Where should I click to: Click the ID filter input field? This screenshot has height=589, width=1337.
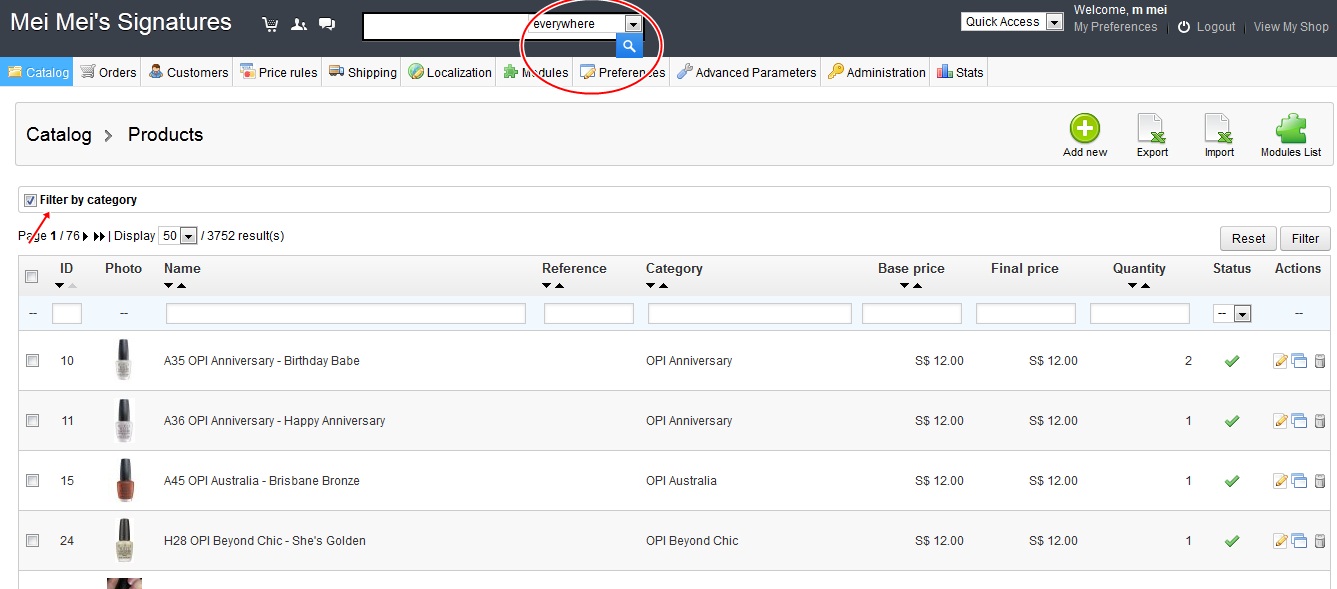[x=67, y=314]
